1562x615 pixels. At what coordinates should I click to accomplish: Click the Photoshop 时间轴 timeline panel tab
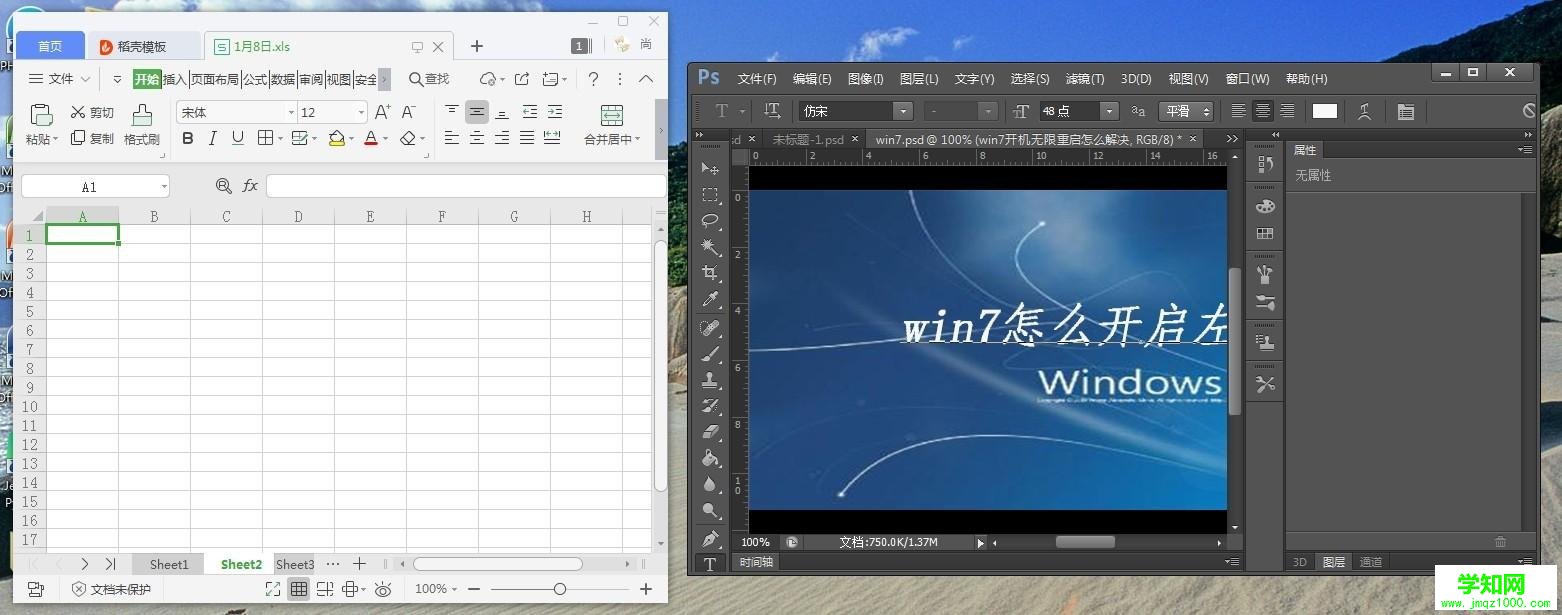(x=757, y=562)
